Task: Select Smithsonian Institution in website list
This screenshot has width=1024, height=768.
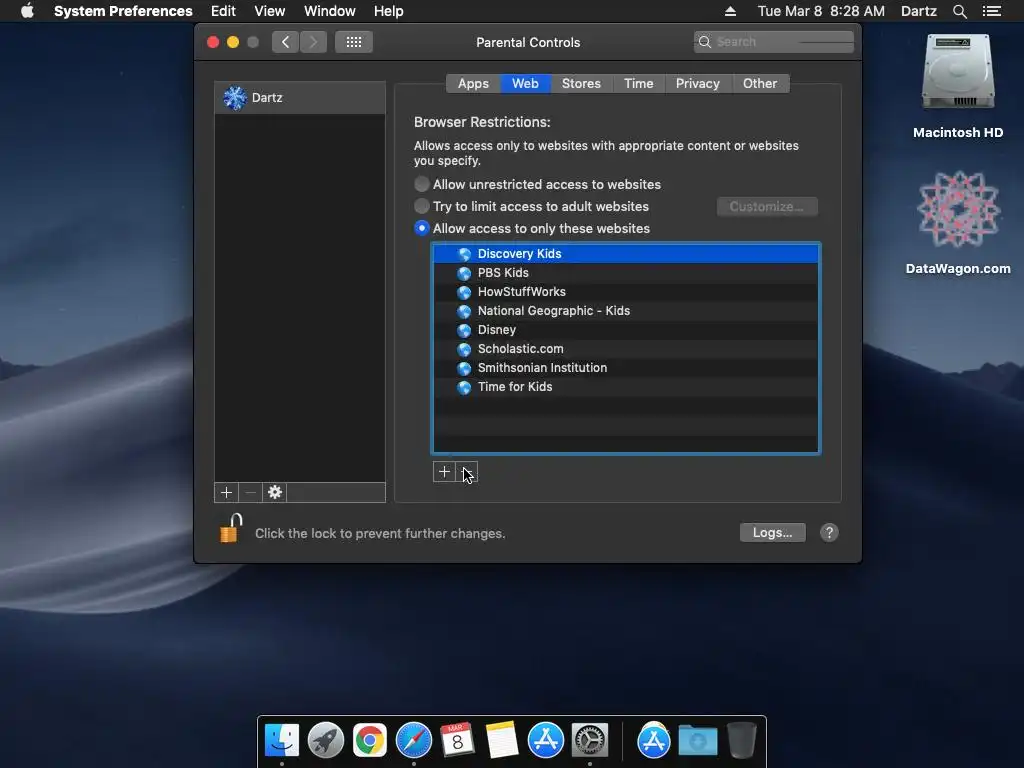Action: [626, 368]
